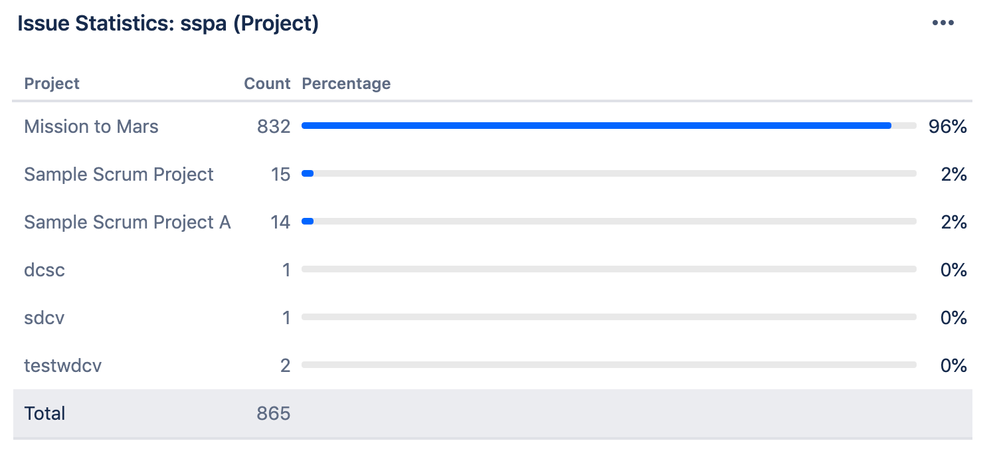Click the Project column header
Viewport: 999px width, 461px height.
pyautogui.click(x=52, y=83)
